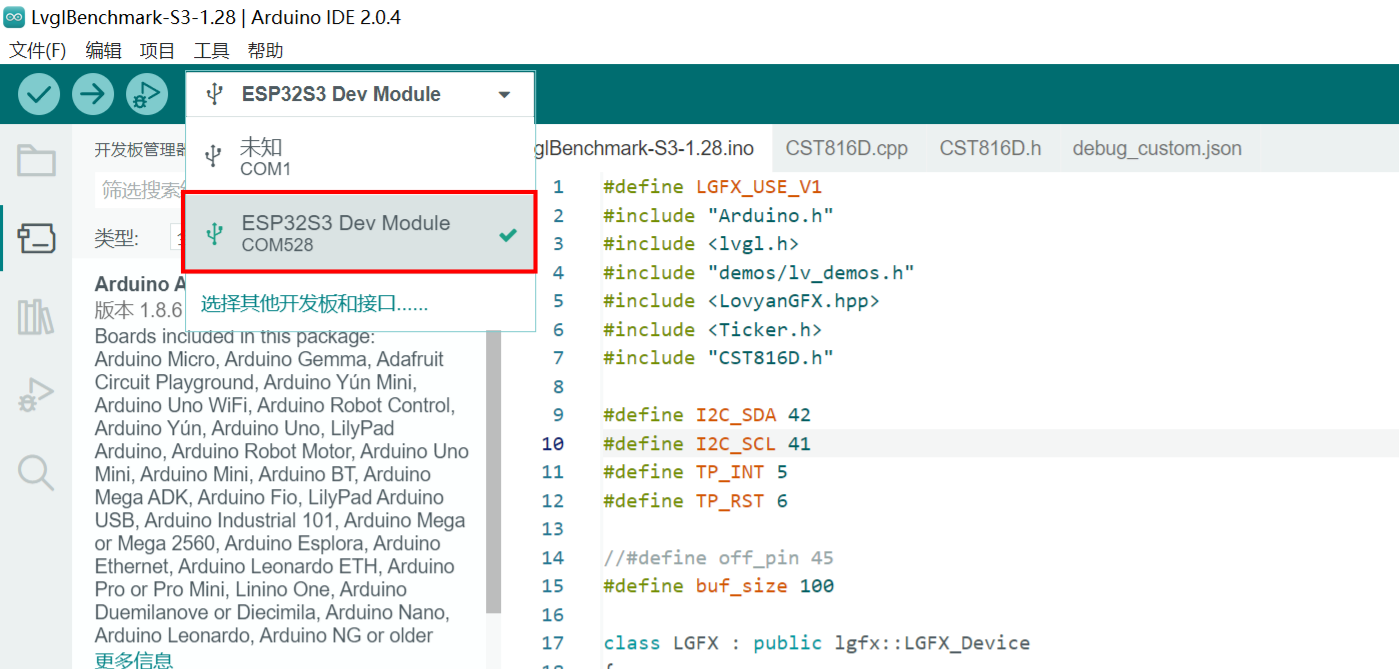Open the 编辑 menu
The height and width of the screenshot is (669, 1399).
click(x=104, y=50)
